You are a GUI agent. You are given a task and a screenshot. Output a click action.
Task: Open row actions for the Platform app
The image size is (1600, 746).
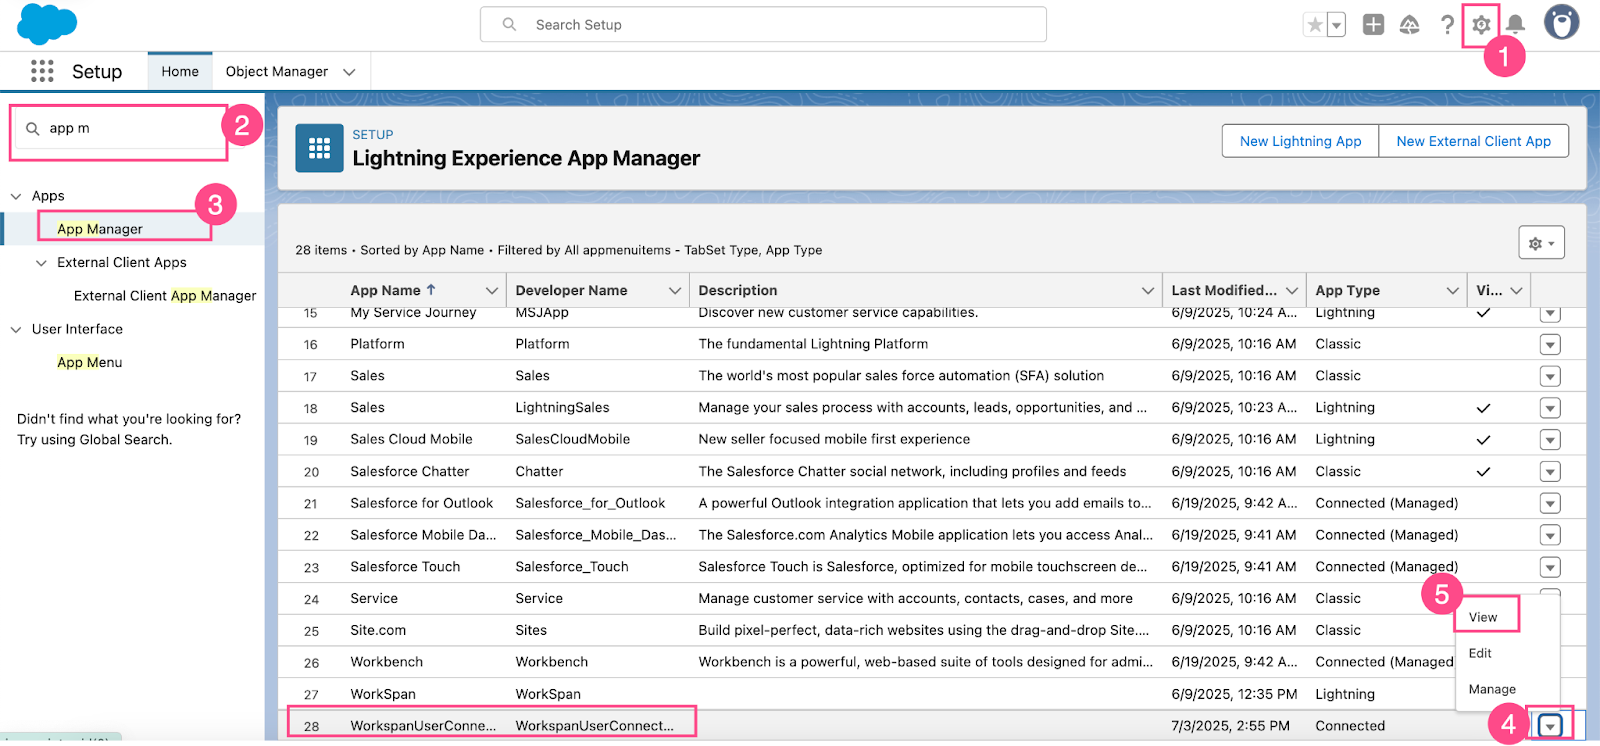click(1550, 345)
